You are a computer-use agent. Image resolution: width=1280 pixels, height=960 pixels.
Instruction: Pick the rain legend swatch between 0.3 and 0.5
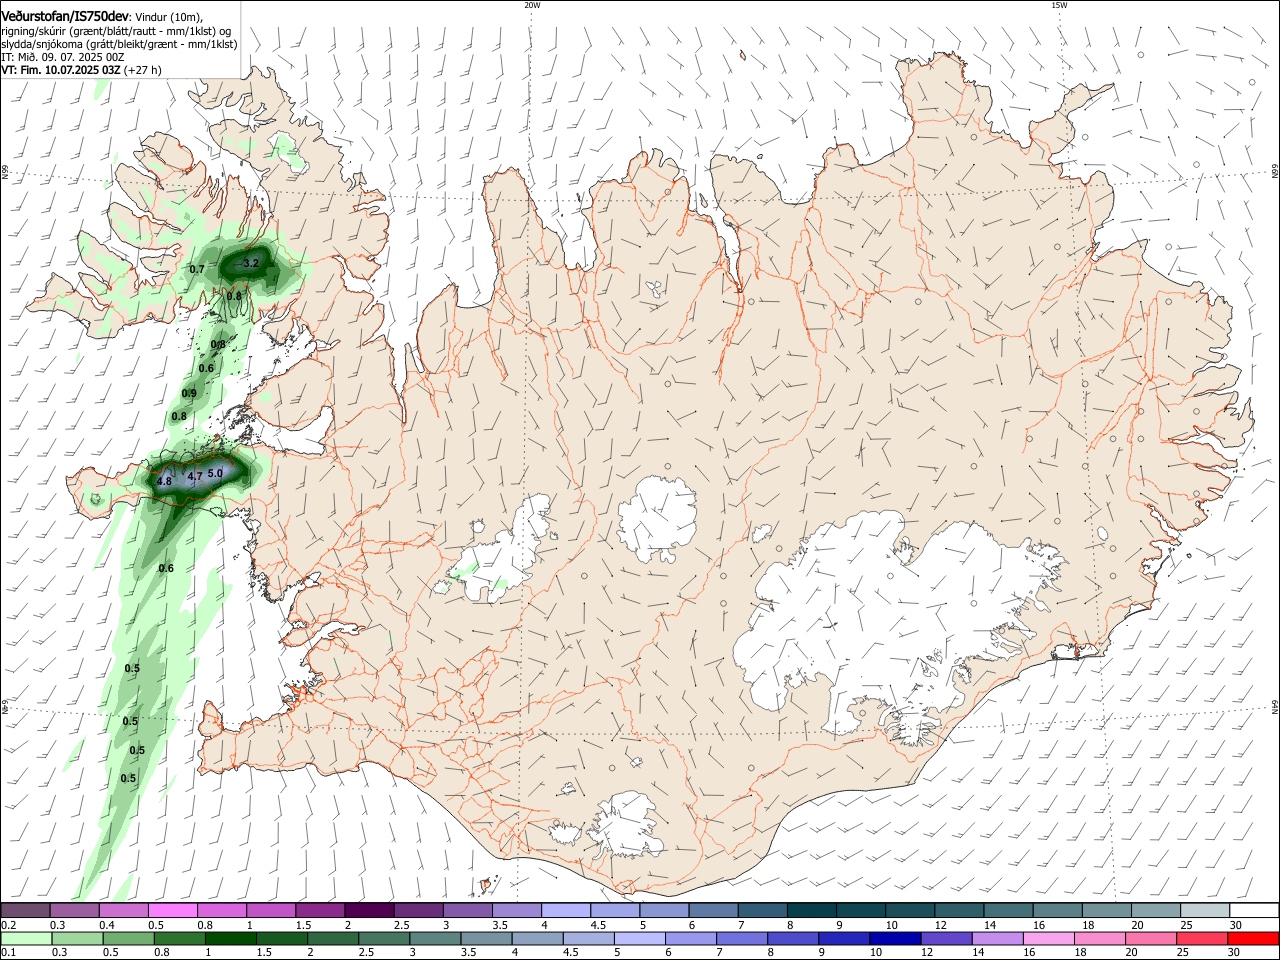coord(77,938)
